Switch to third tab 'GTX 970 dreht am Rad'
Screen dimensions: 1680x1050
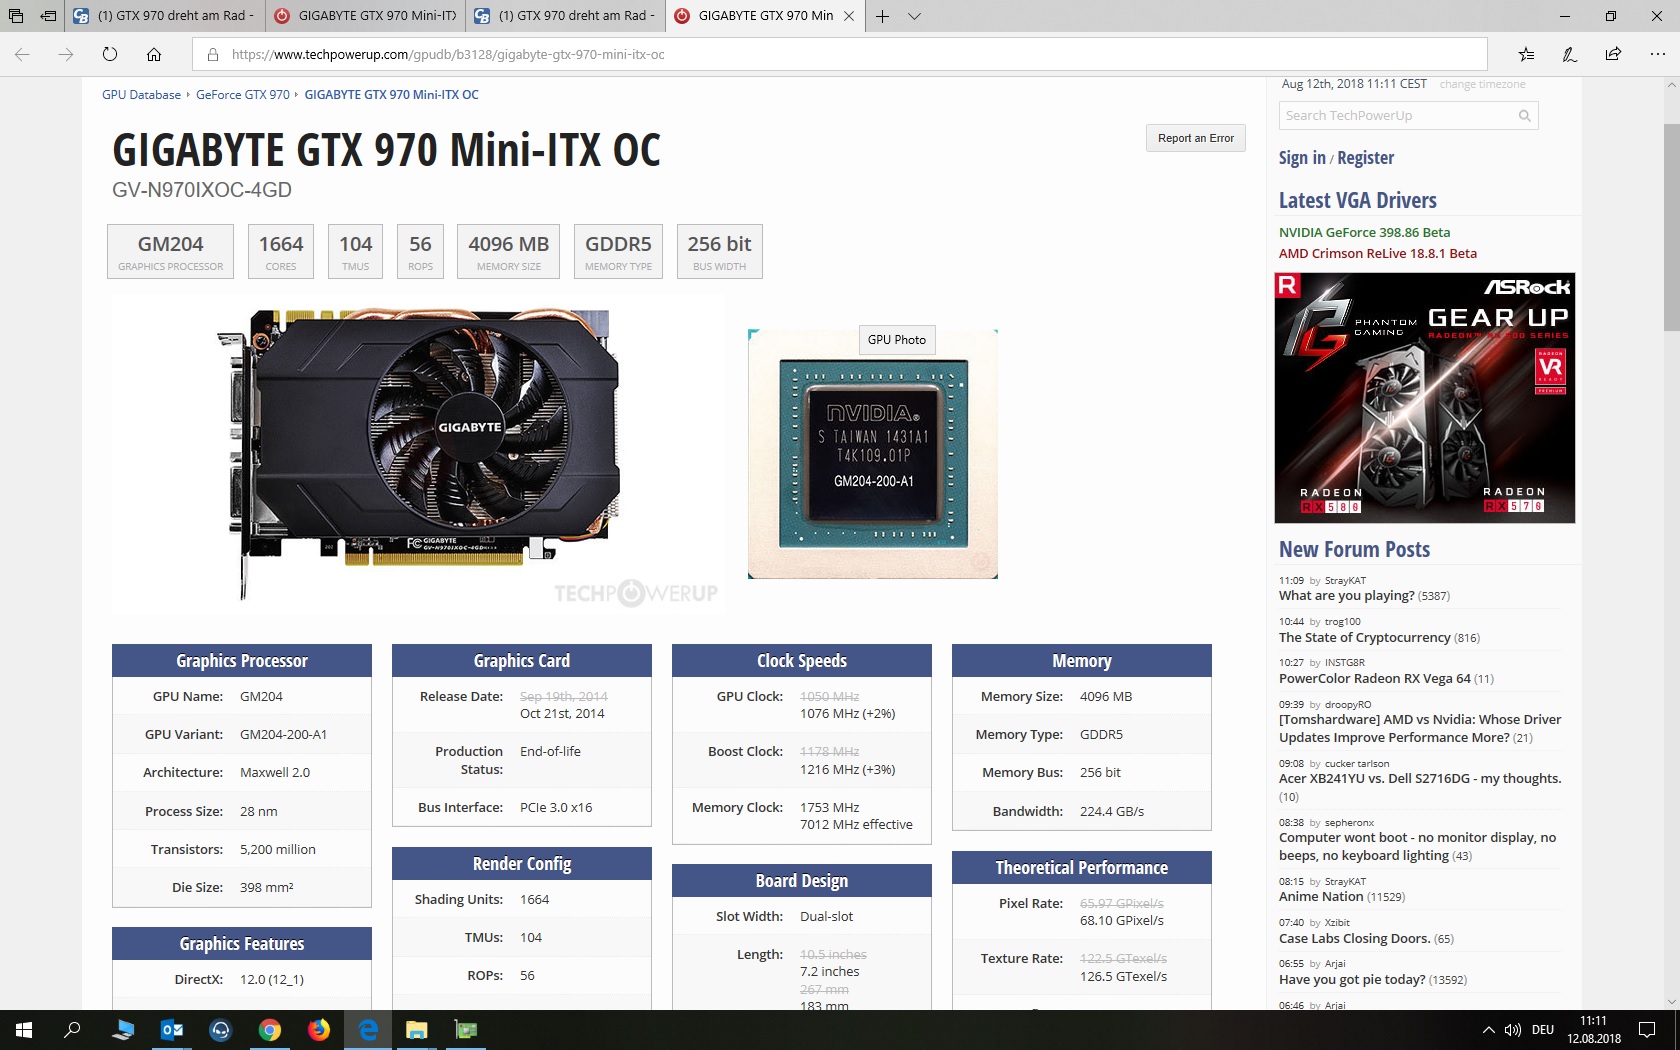[x=566, y=16]
